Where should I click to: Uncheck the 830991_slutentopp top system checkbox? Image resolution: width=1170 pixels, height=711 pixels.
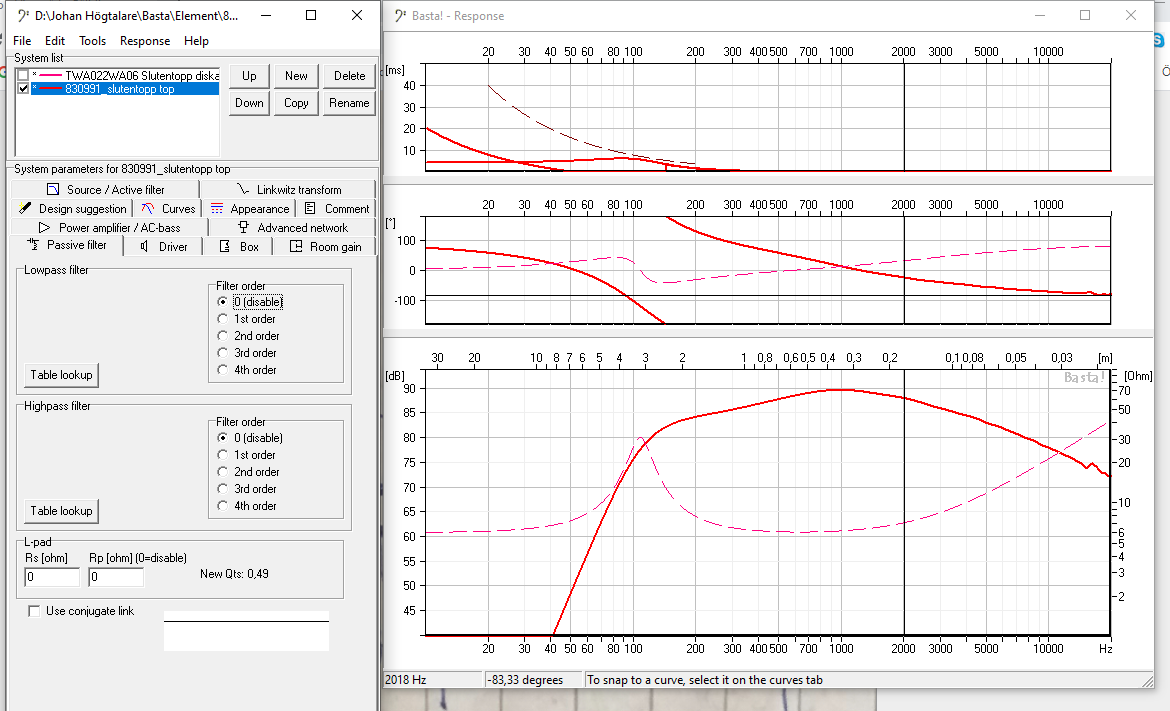[23, 89]
